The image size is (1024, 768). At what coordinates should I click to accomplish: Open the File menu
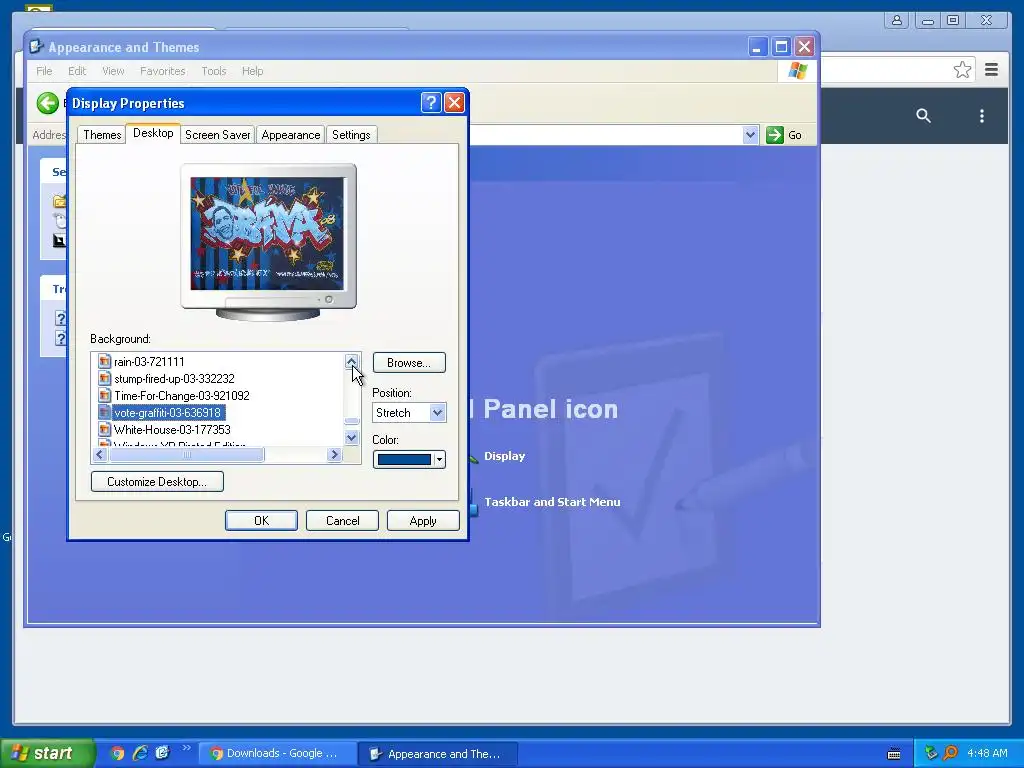pos(44,71)
